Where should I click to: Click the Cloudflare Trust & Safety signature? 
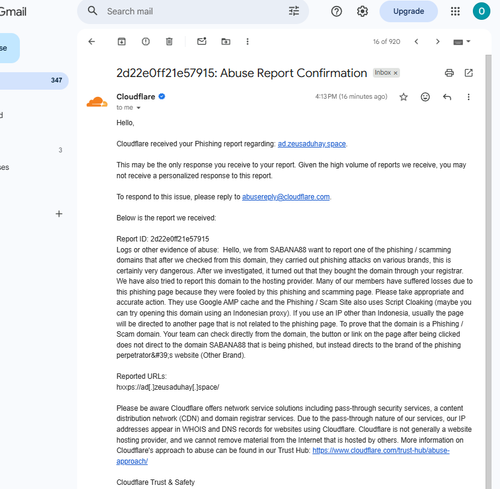click(x=155, y=482)
